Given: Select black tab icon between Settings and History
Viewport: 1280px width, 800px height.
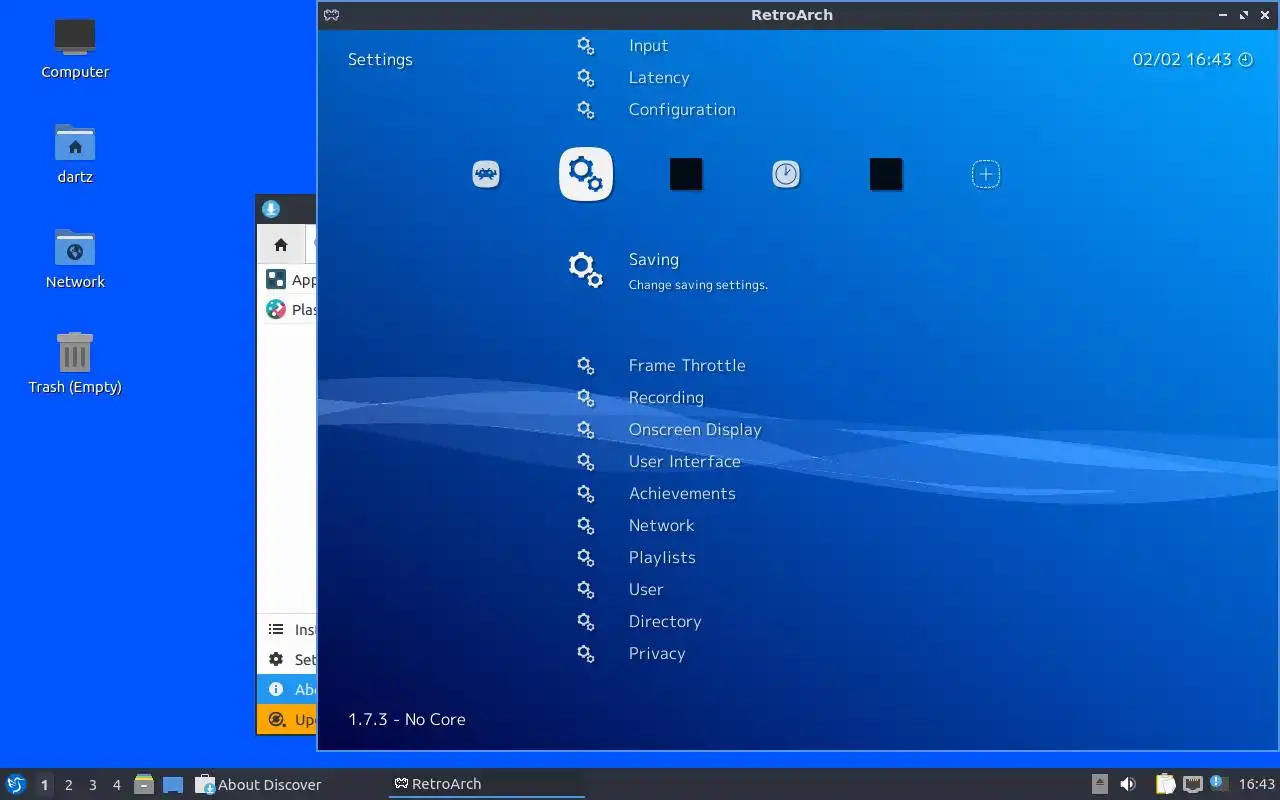Looking at the screenshot, I should pos(686,175).
